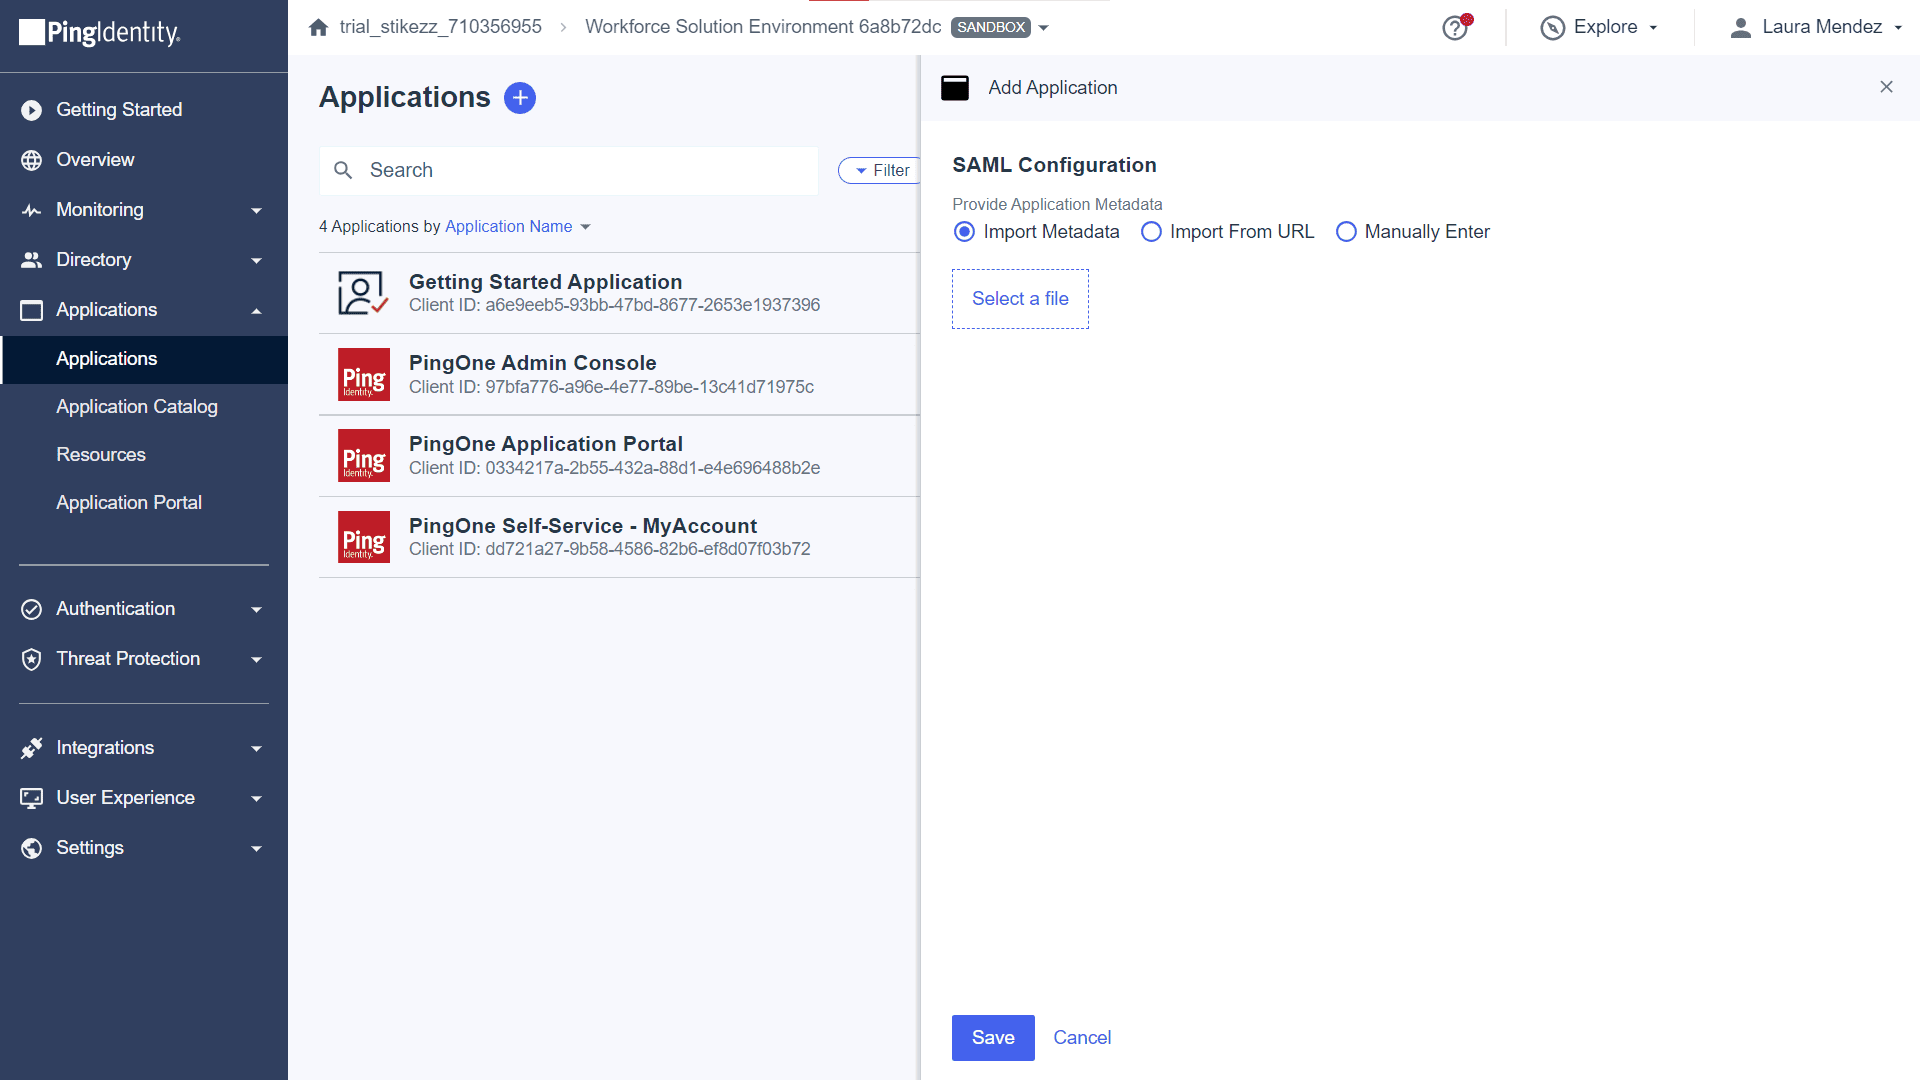Click the Save button
Screen dimensions: 1920x1080
click(x=996, y=1038)
